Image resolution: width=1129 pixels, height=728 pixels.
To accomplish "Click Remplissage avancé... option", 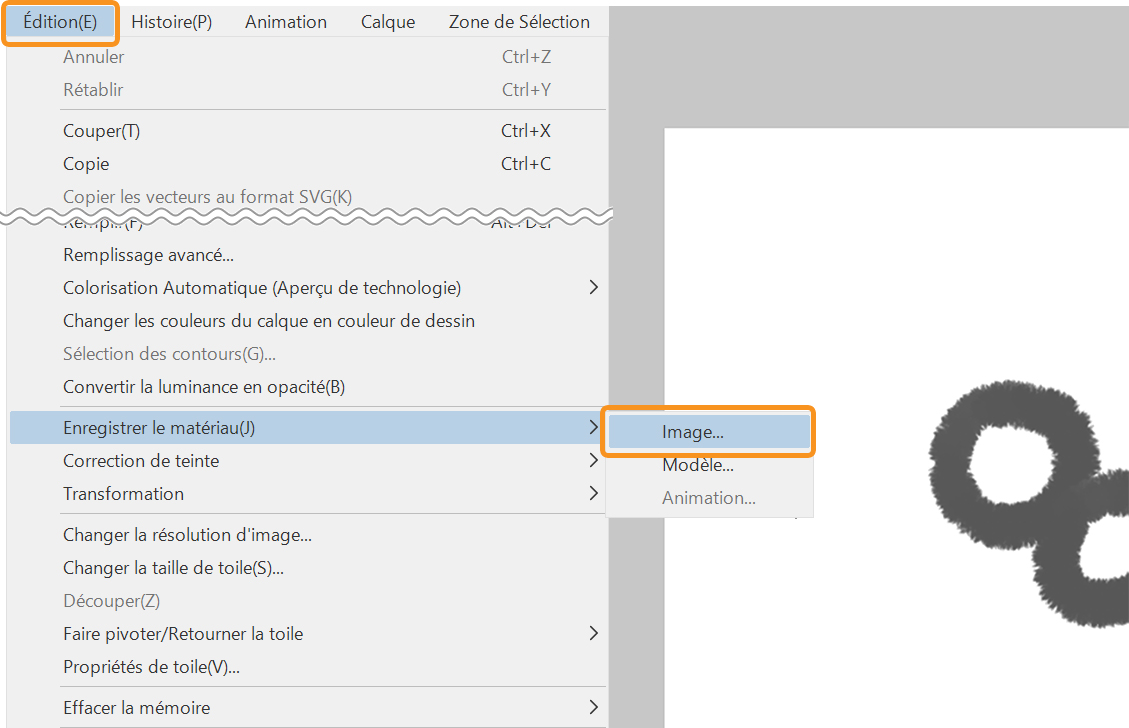I will pyautogui.click(x=148, y=255).
